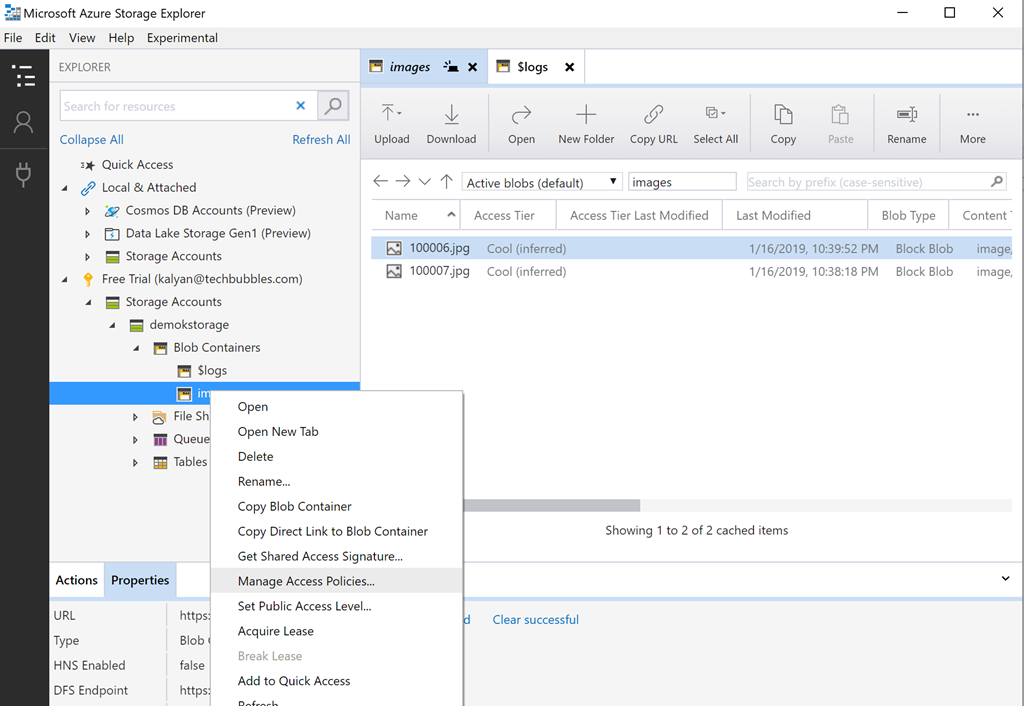The height and width of the screenshot is (706, 1024).
Task: Expand the Queues node
Action: (135, 440)
